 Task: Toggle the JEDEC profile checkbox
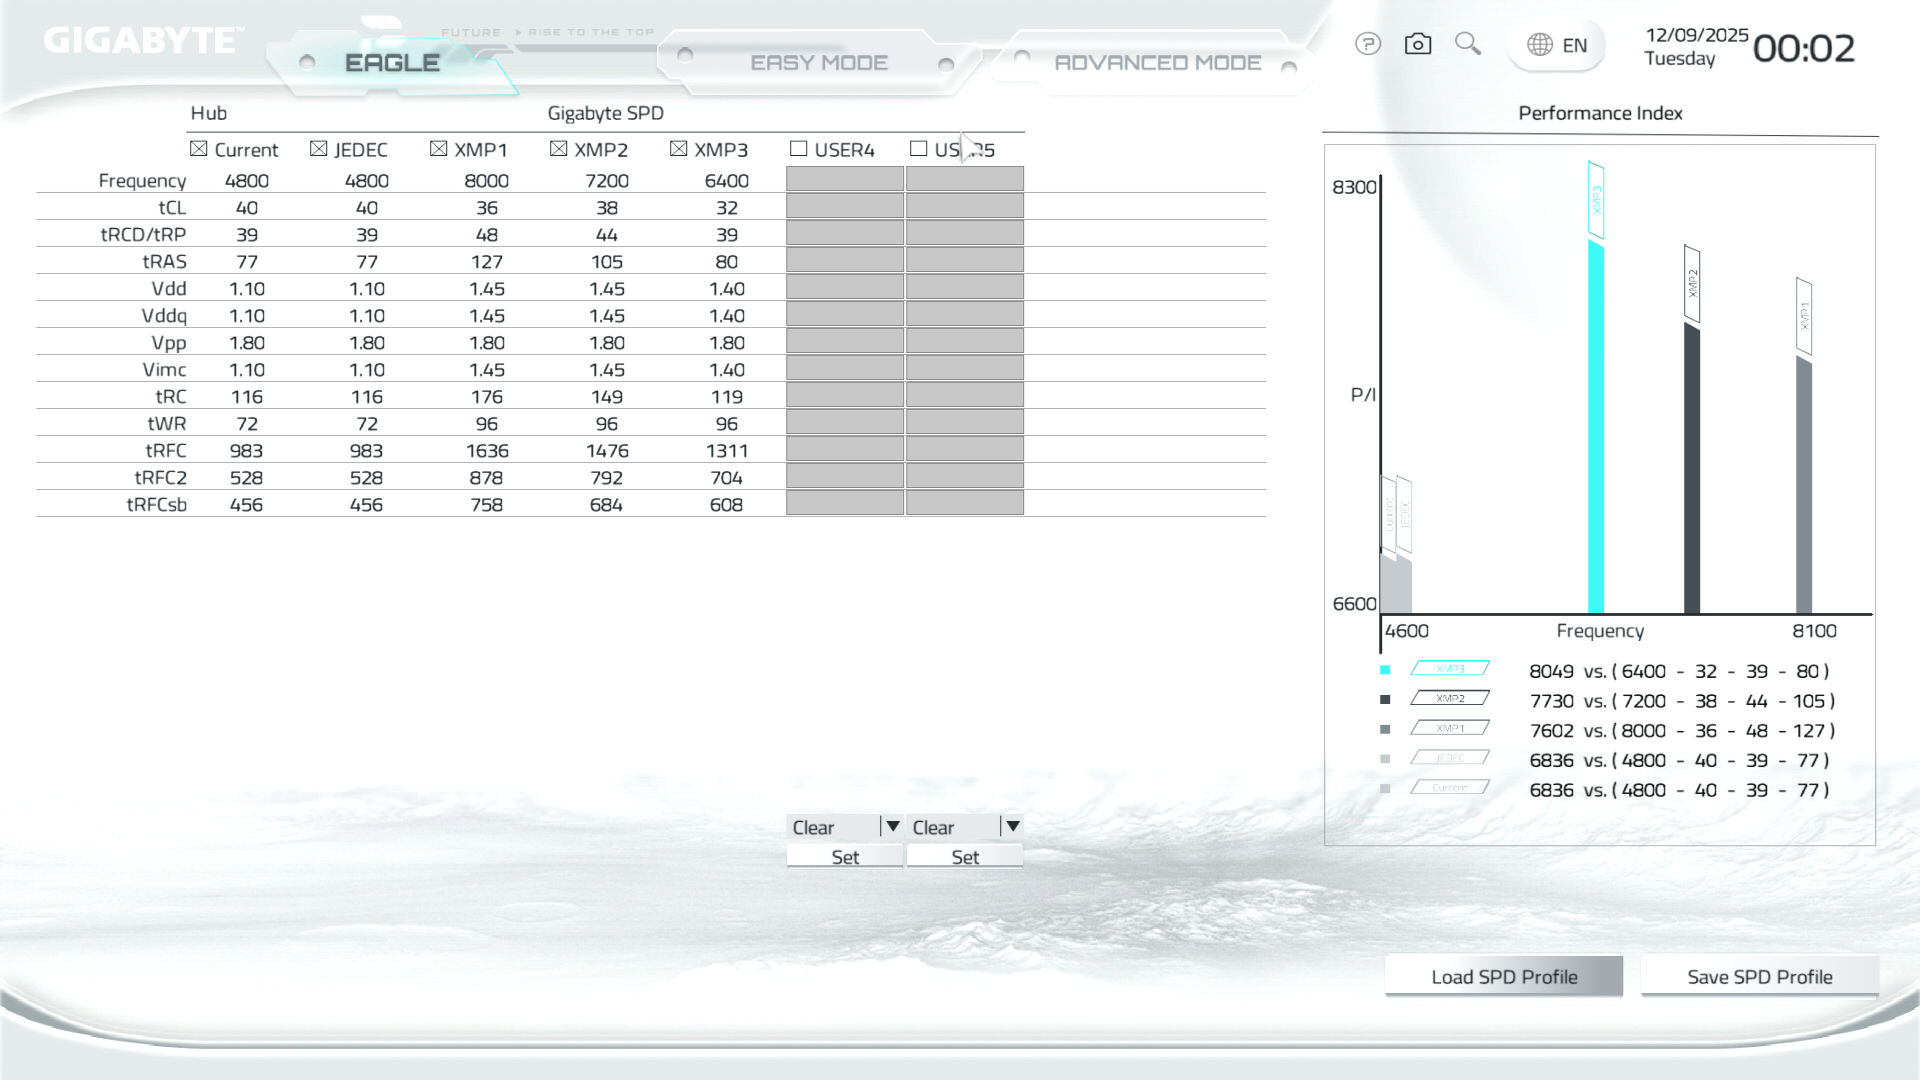click(x=318, y=149)
